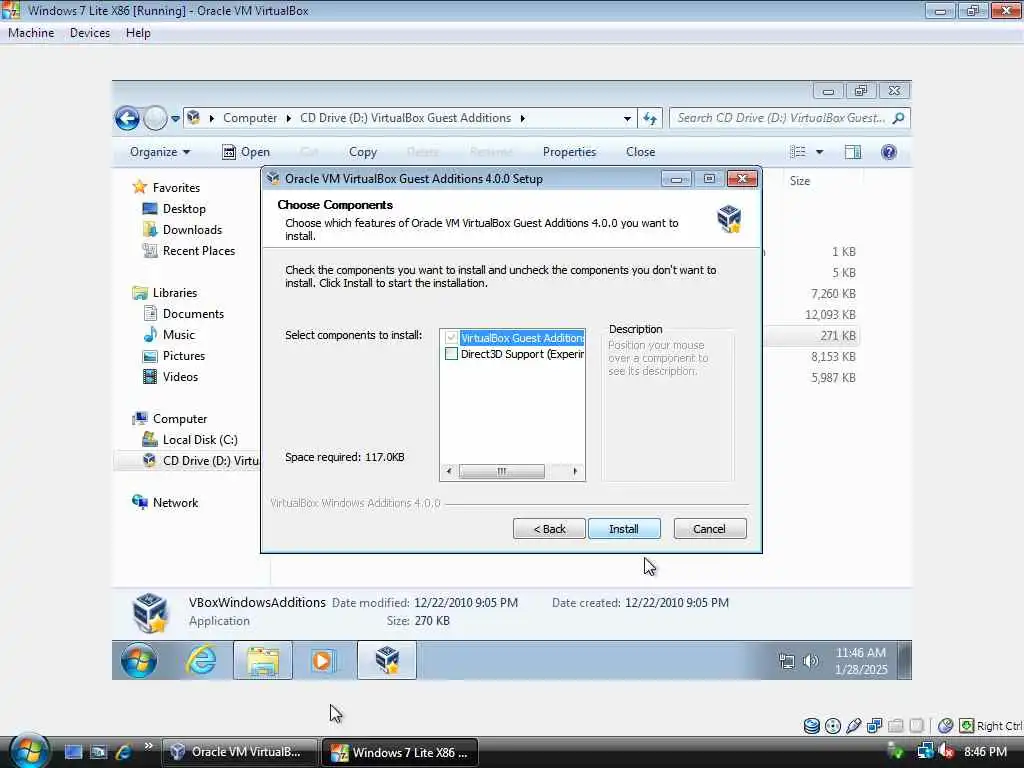Open the Machine menu in VirtualBox
The image size is (1024, 768).
tap(31, 33)
